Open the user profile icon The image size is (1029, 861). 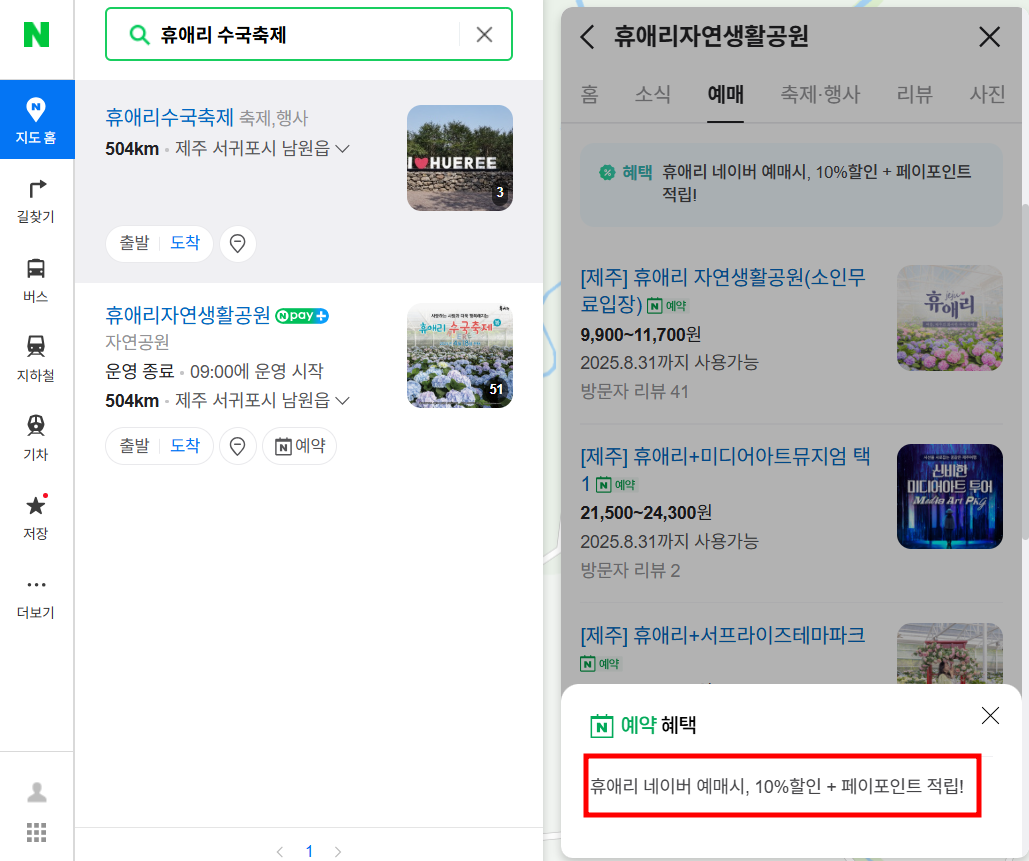click(x=37, y=793)
